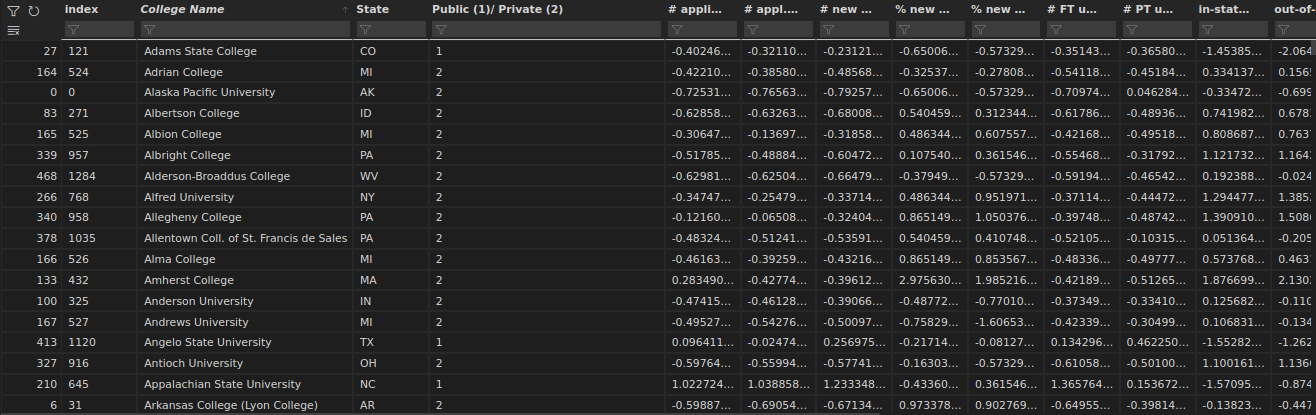Click the Public (1)/ Private (2) header

pyautogui.click(x=497, y=9)
